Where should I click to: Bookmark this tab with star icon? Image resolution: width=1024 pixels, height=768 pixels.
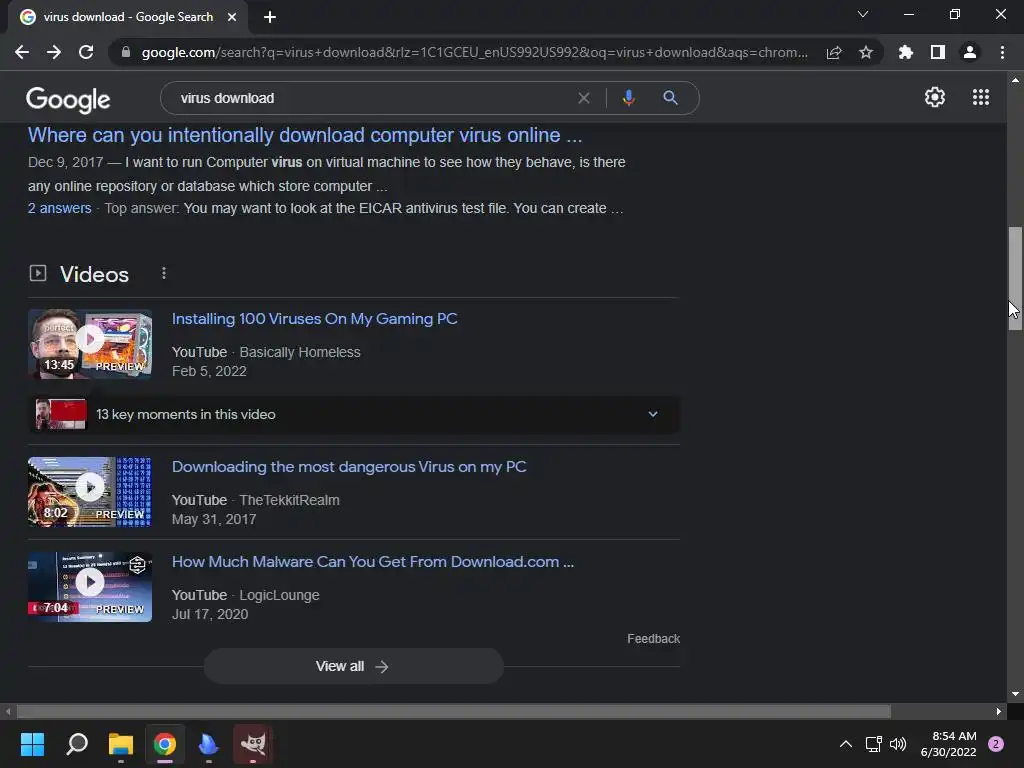pos(866,52)
